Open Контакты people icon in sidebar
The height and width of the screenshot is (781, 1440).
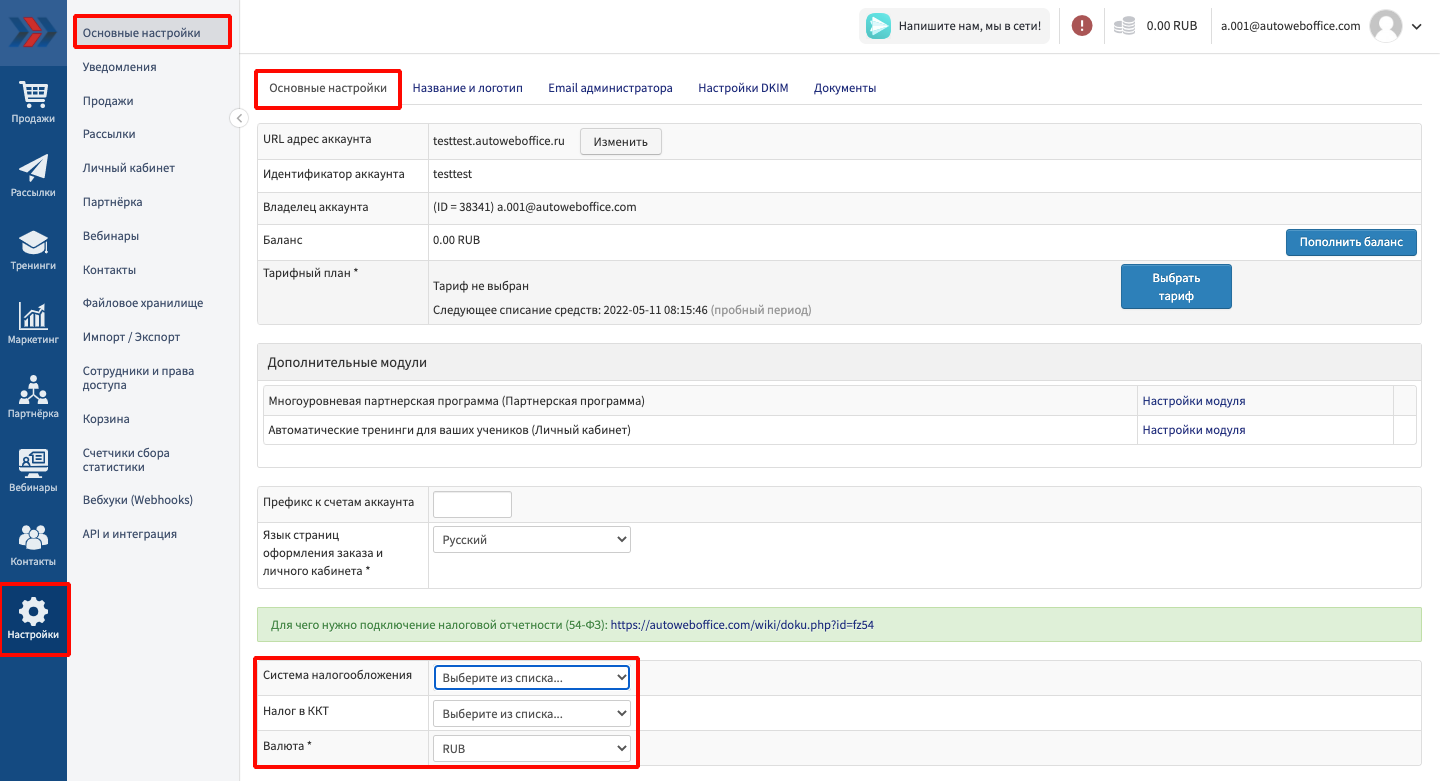point(33,538)
